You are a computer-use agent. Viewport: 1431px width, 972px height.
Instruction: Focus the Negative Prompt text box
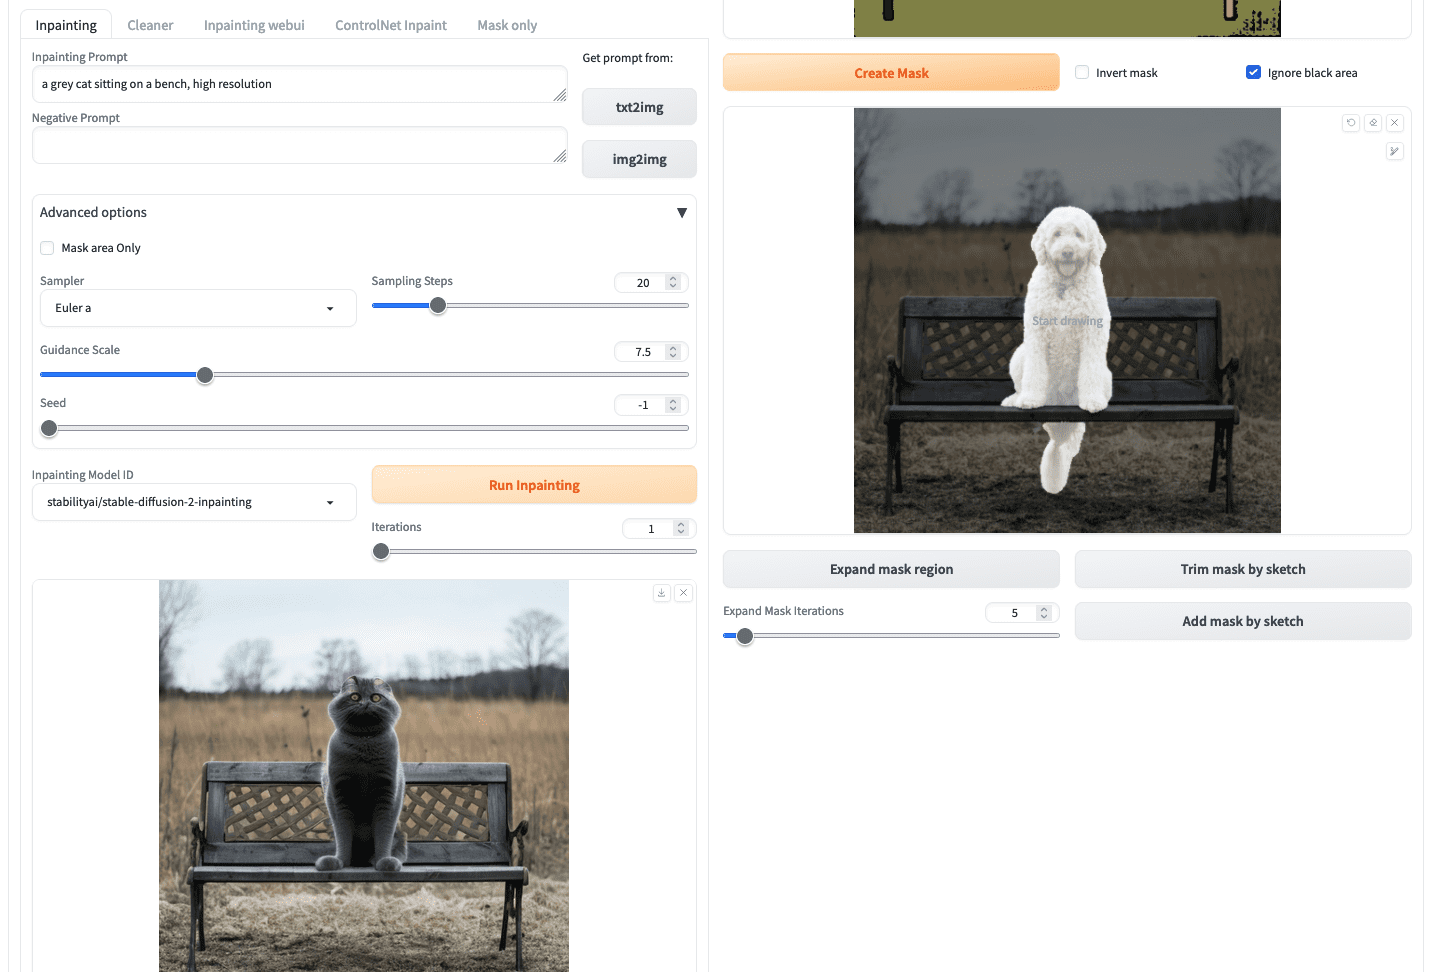pyautogui.click(x=300, y=145)
